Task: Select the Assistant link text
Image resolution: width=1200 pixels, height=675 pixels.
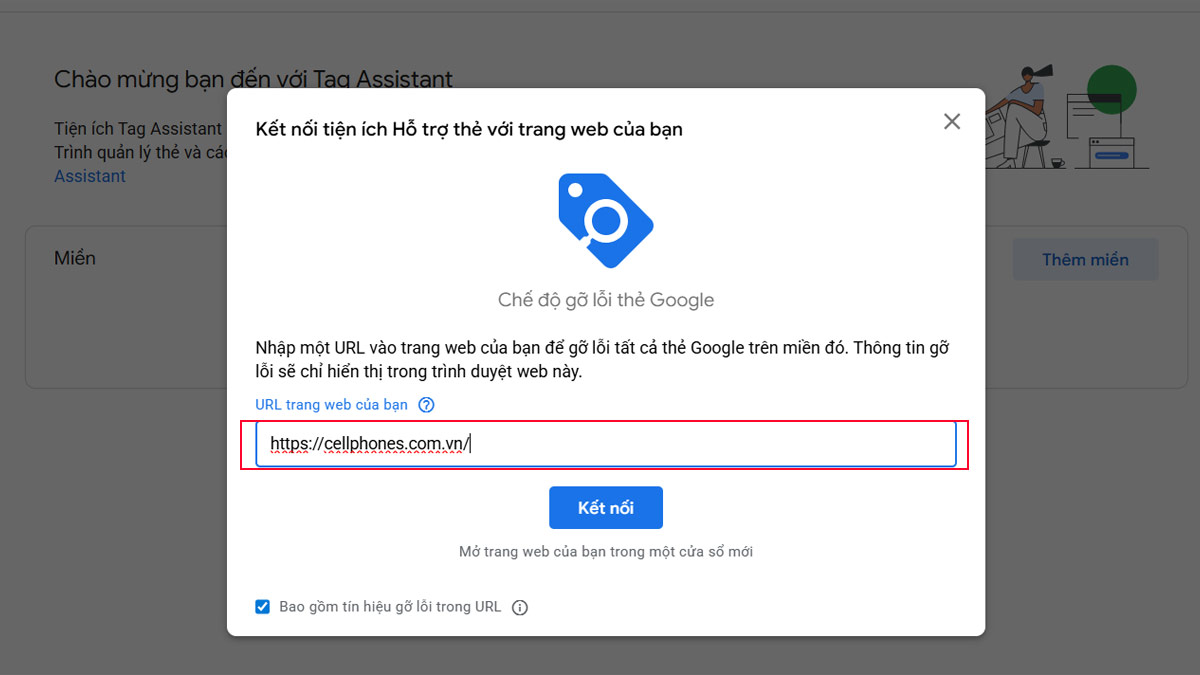Action: click(x=89, y=175)
